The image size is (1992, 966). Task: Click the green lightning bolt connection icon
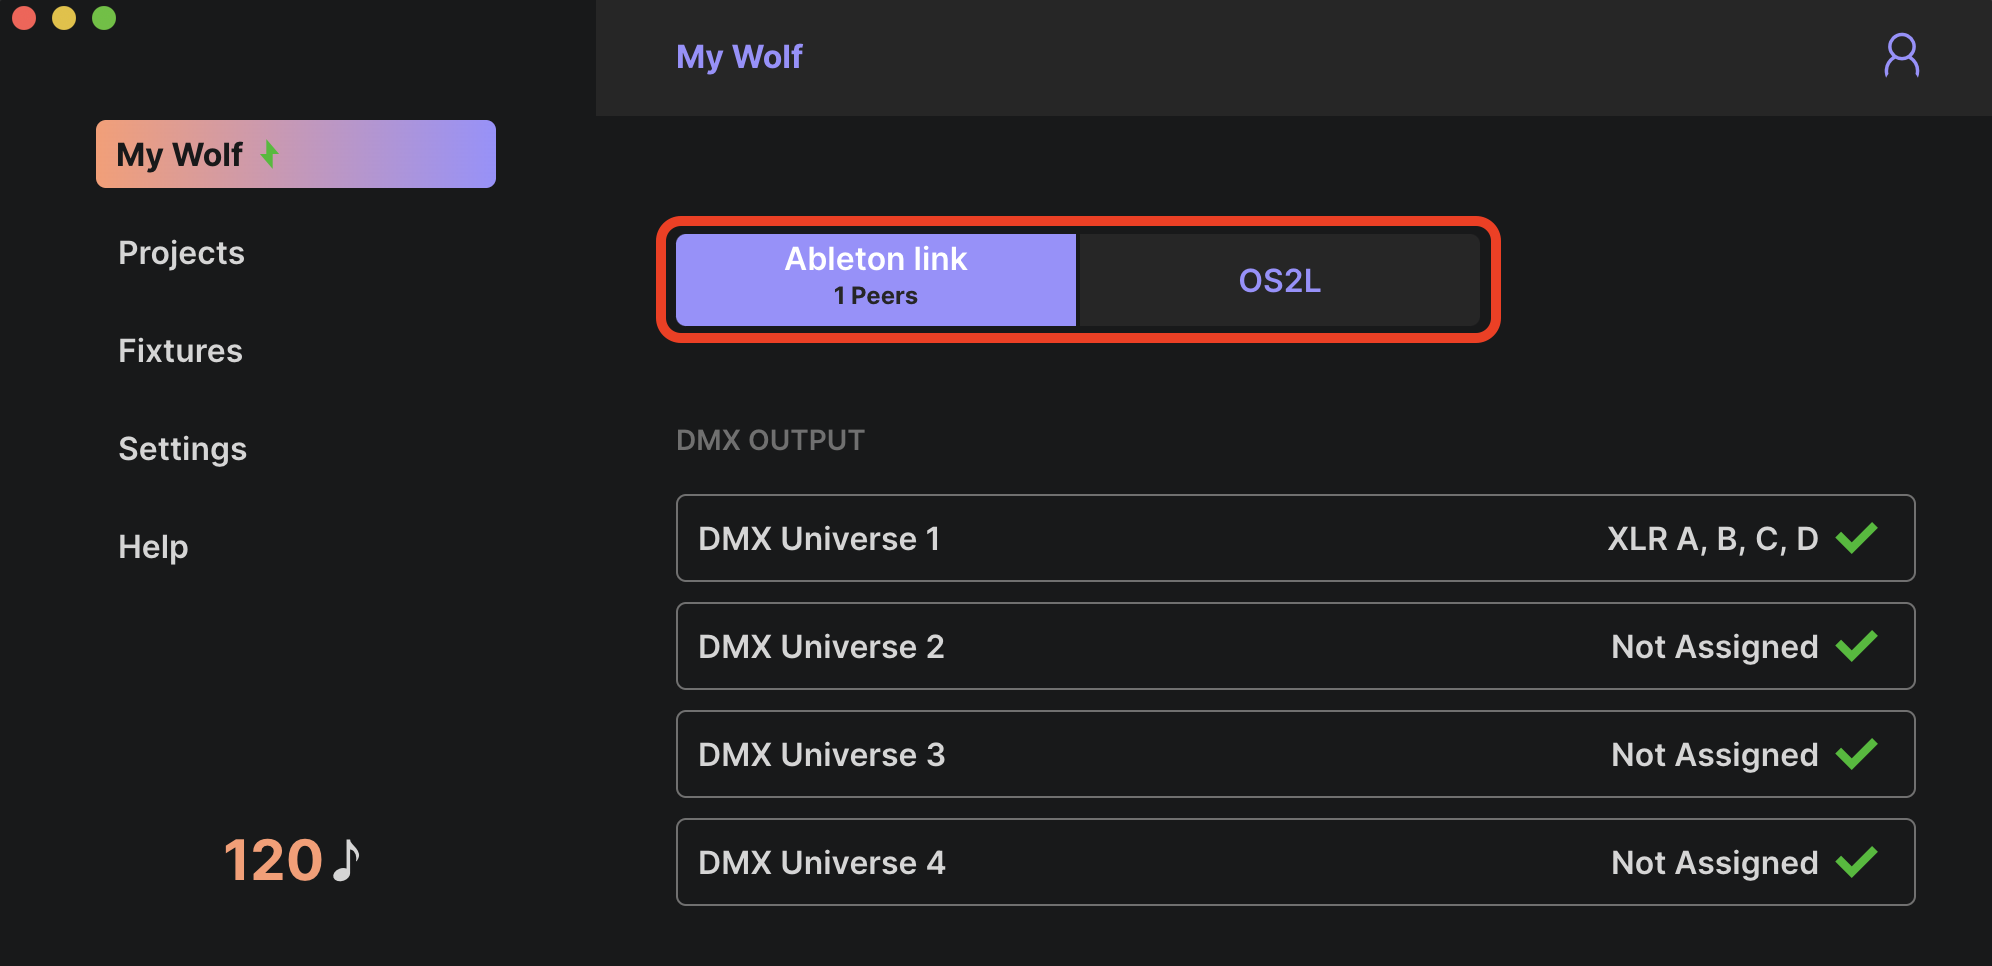click(x=269, y=154)
